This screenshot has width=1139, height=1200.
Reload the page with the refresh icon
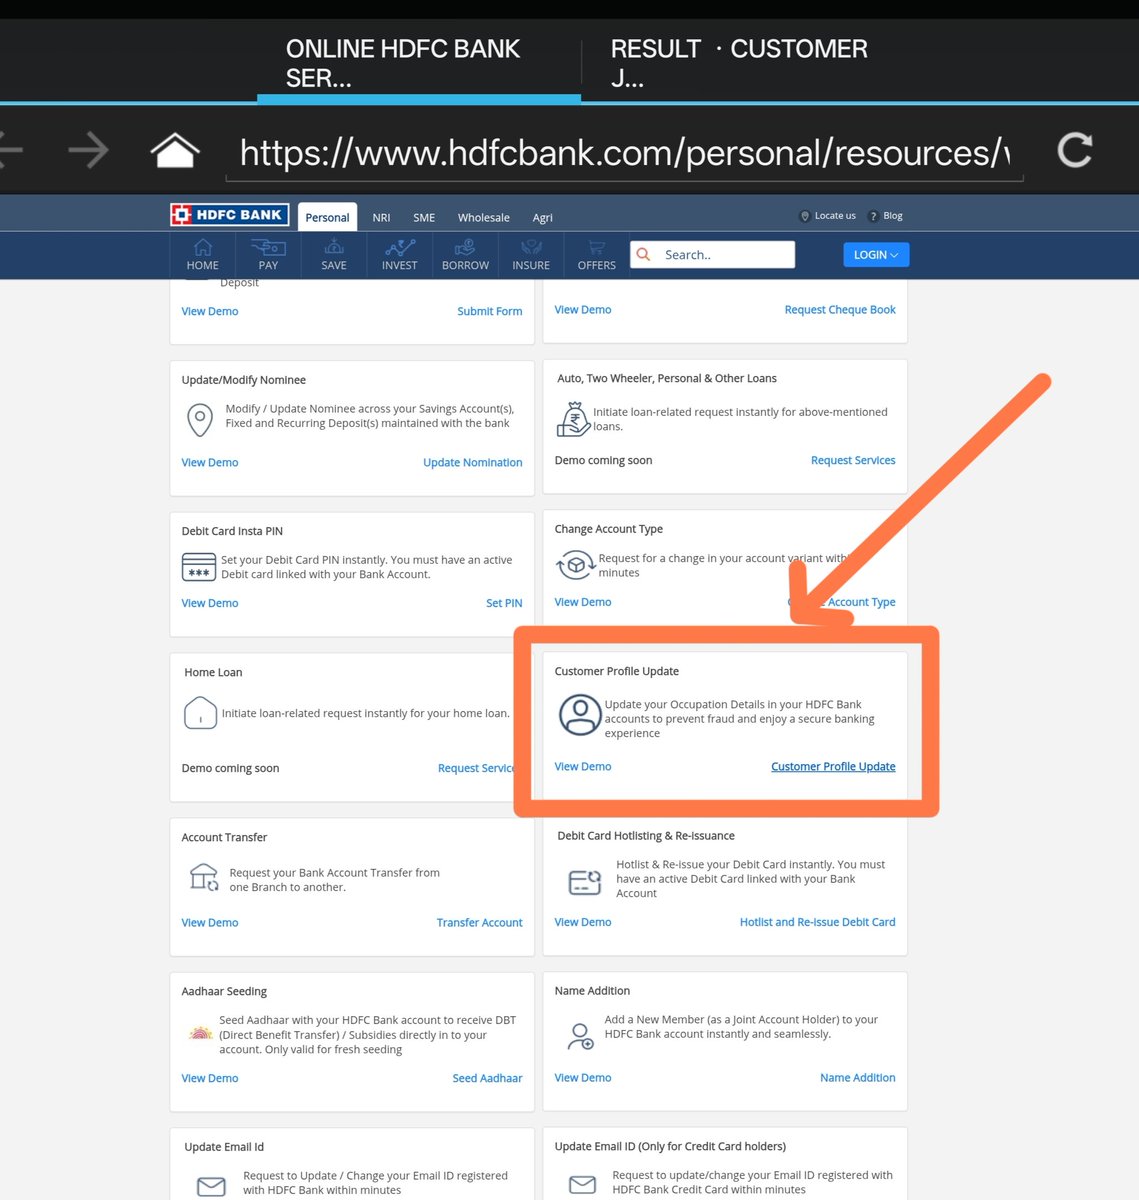coord(1075,150)
